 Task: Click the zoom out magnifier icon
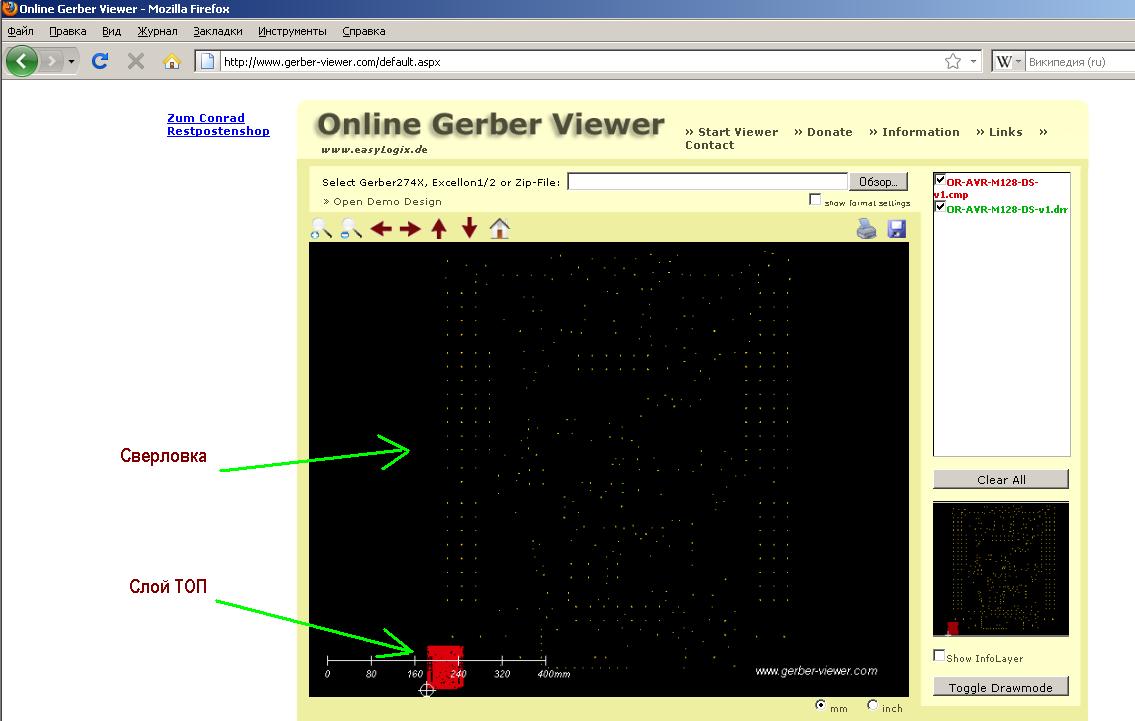[351, 229]
